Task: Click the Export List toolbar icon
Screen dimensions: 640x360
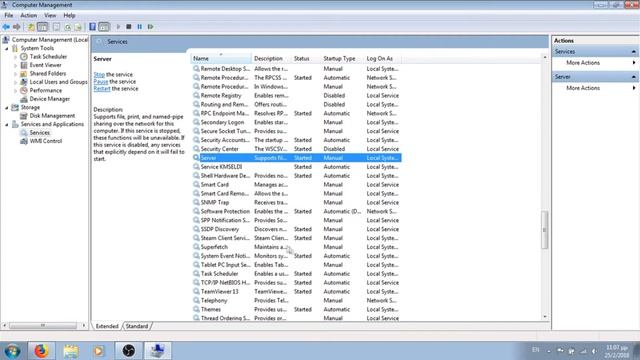Action: point(78,27)
